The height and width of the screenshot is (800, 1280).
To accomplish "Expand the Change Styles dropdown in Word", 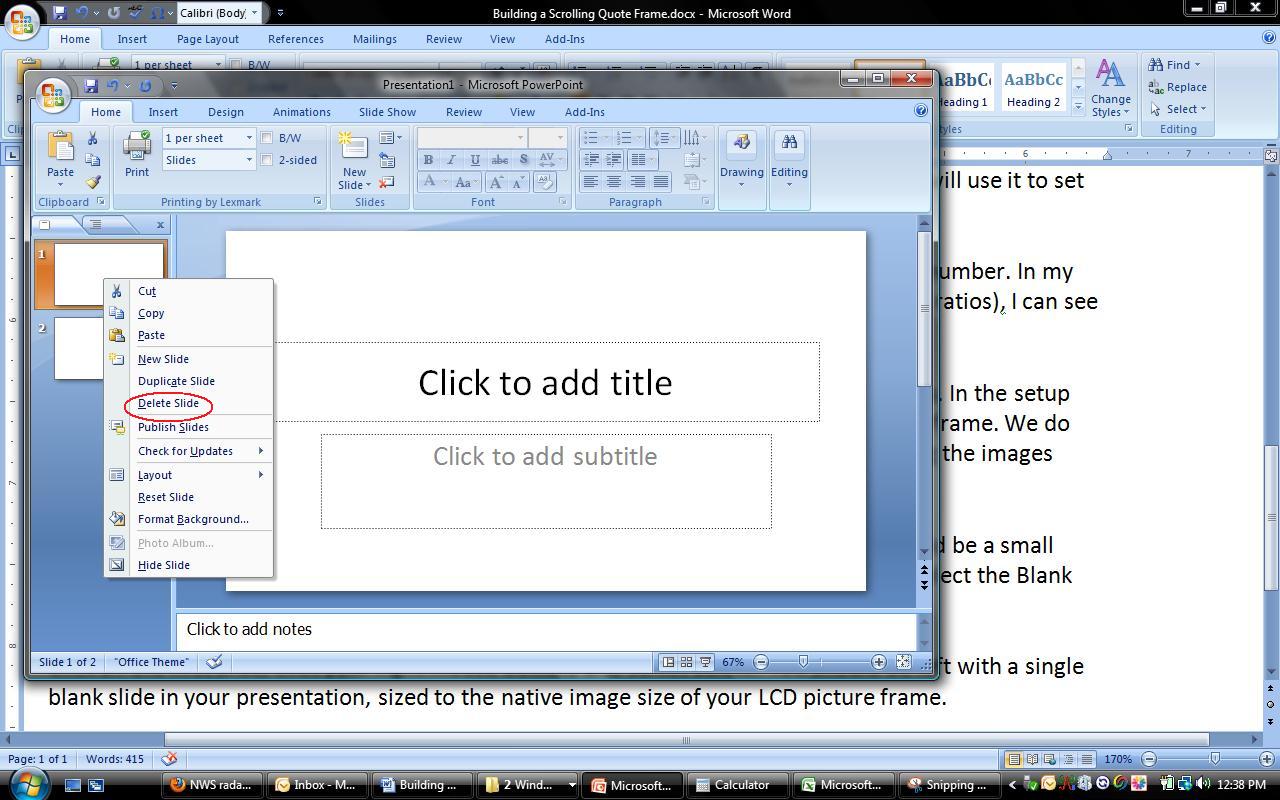I will (x=1110, y=89).
